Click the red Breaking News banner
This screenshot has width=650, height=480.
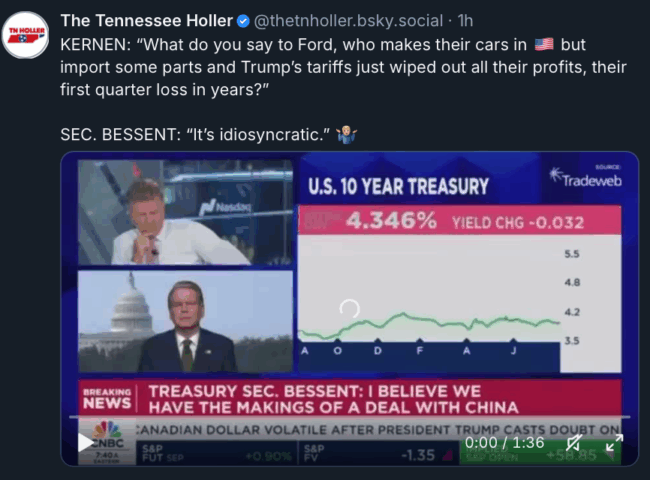pyautogui.click(x=349, y=398)
